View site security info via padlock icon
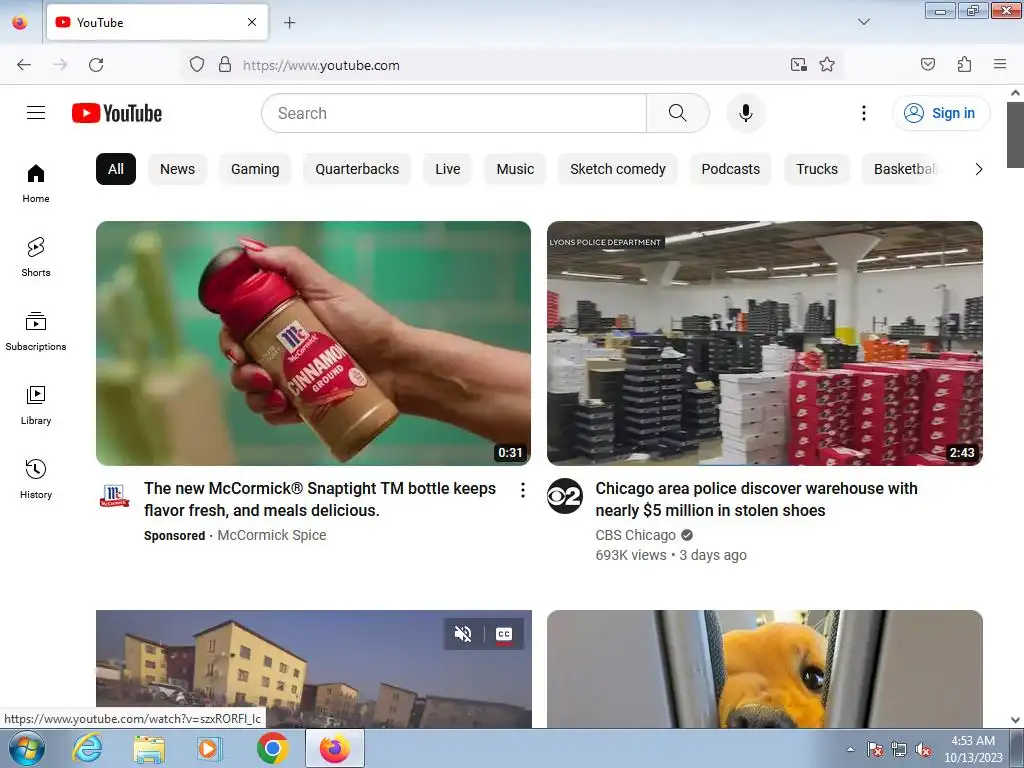 tap(225, 65)
